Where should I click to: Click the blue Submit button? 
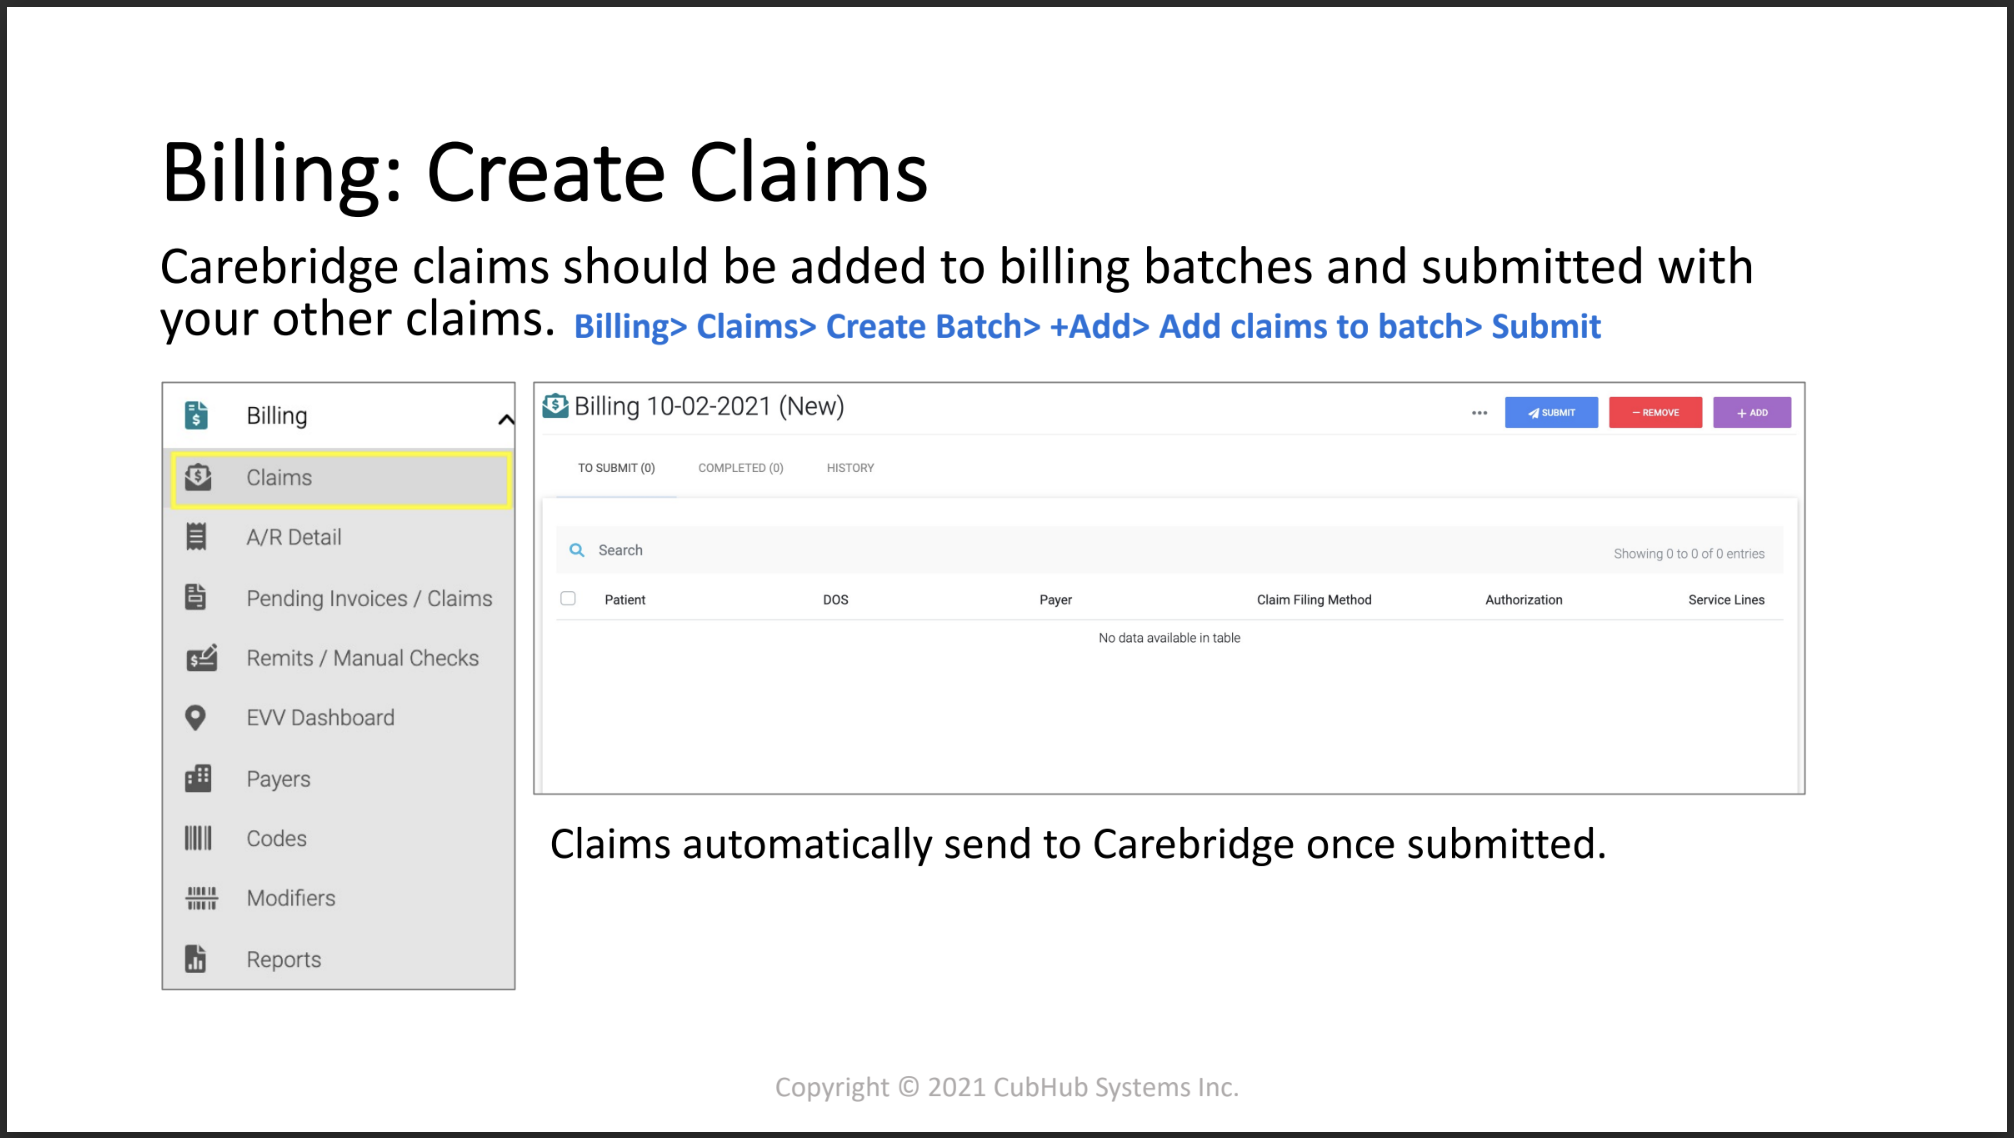coord(1551,412)
